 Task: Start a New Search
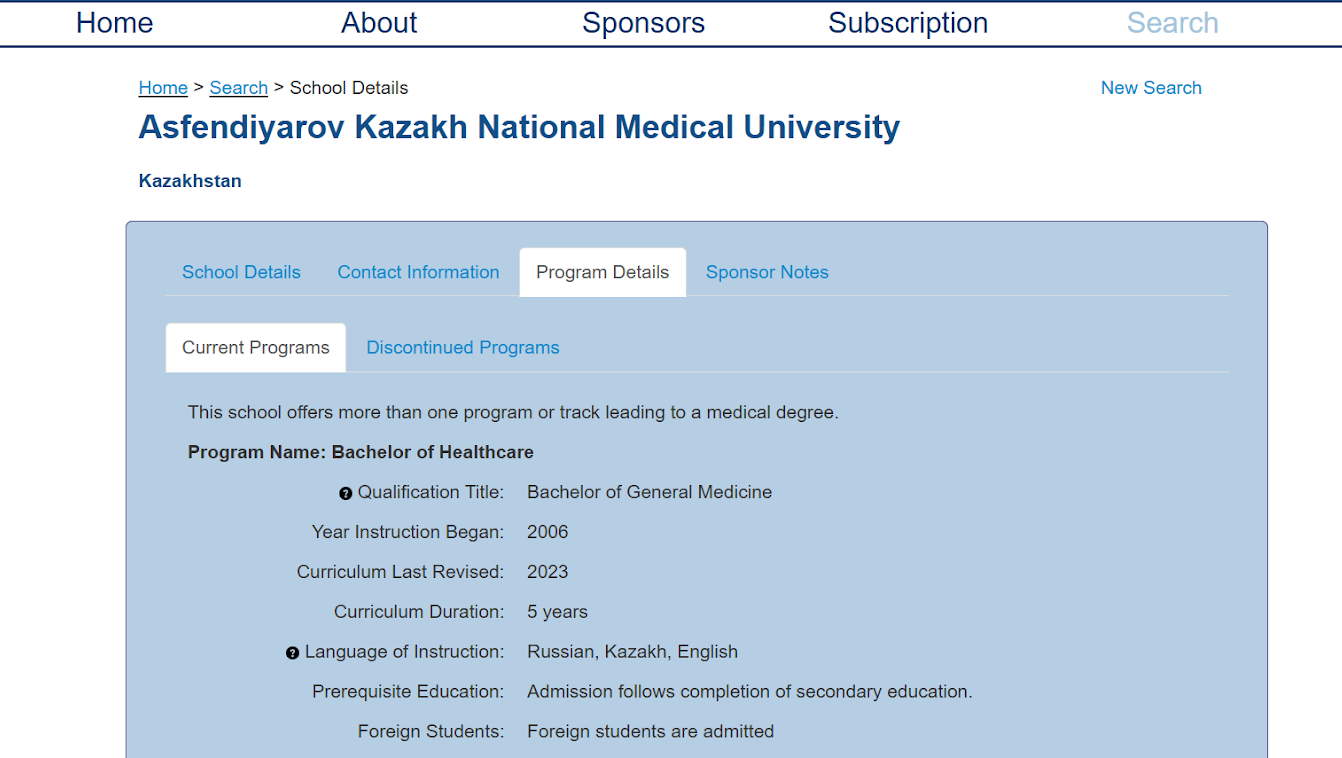pos(1151,88)
